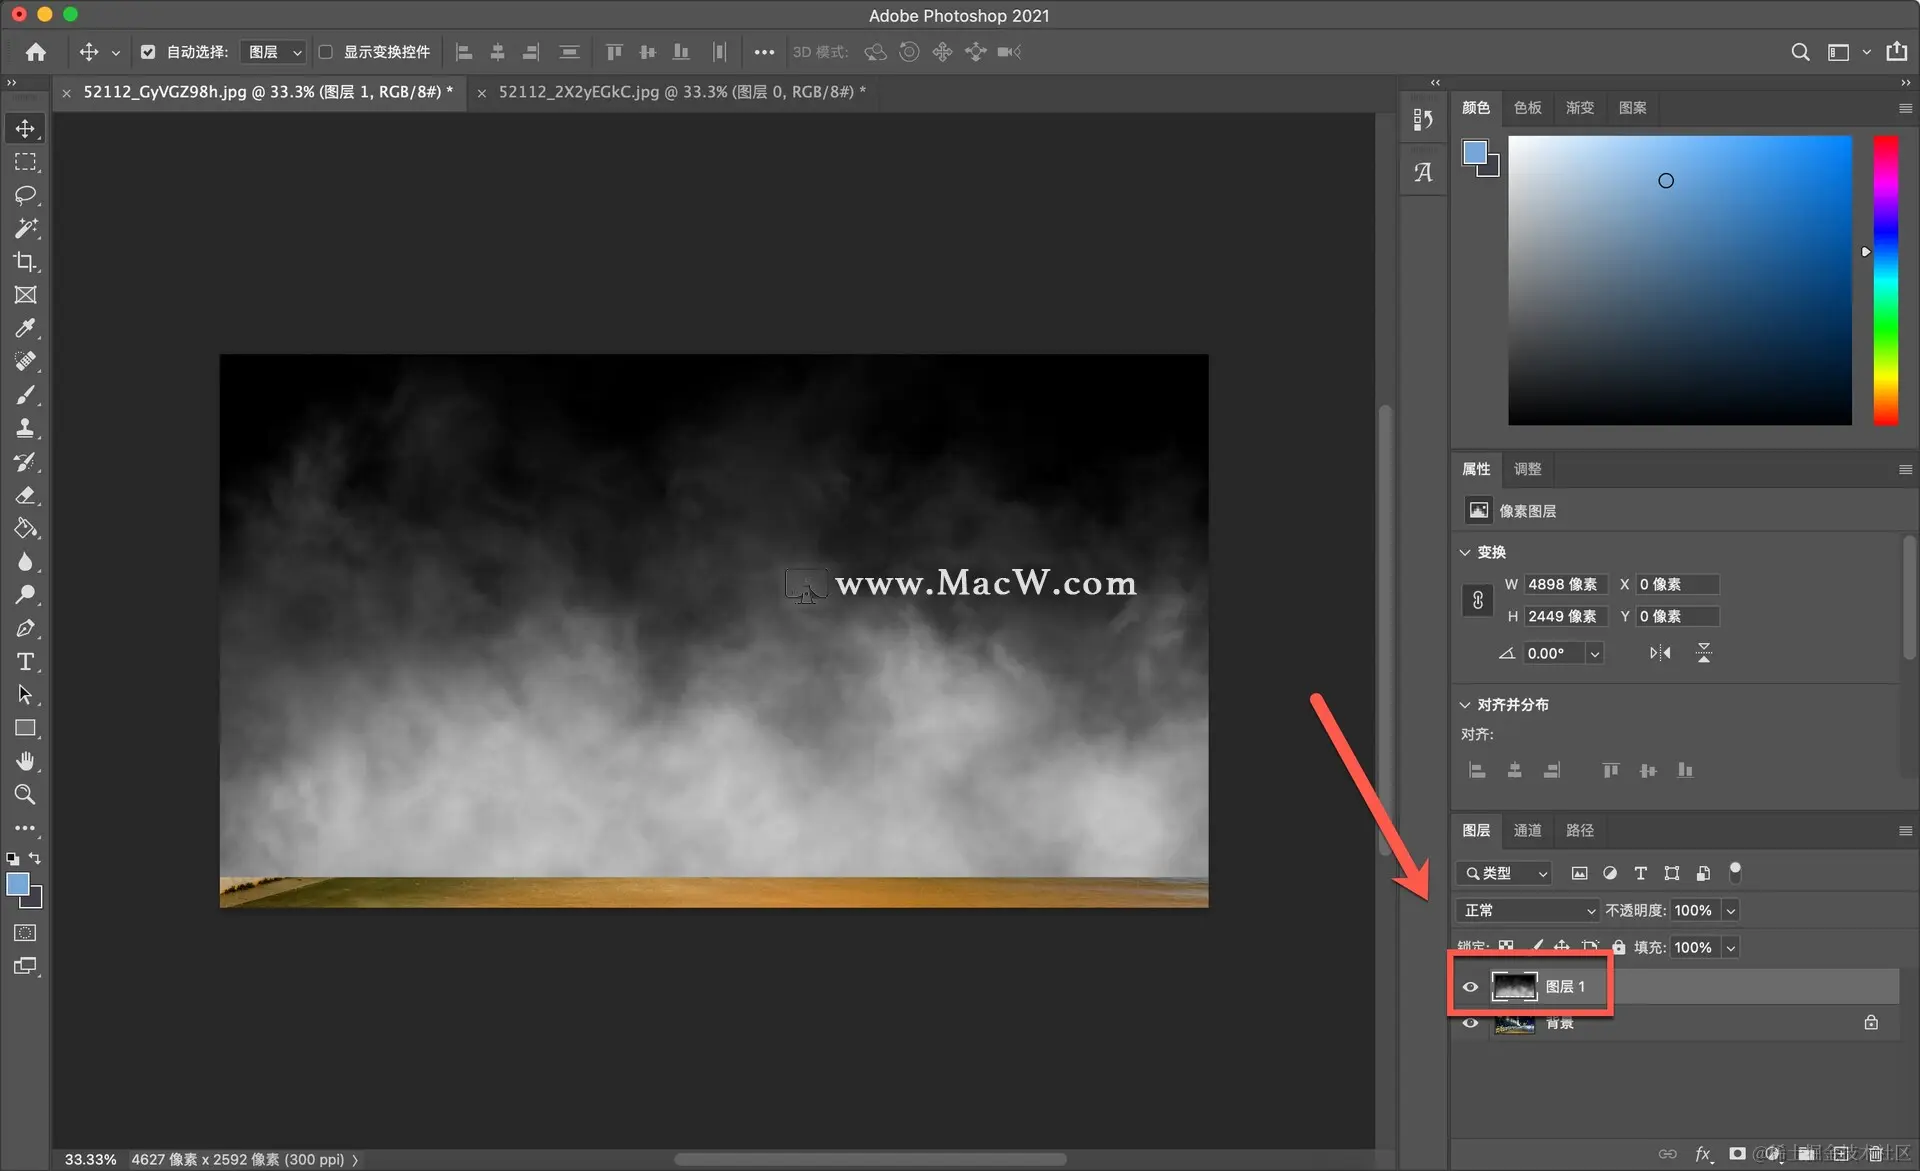Click the vertical hue spectrum slider
1920x1171 pixels.
1886,280
